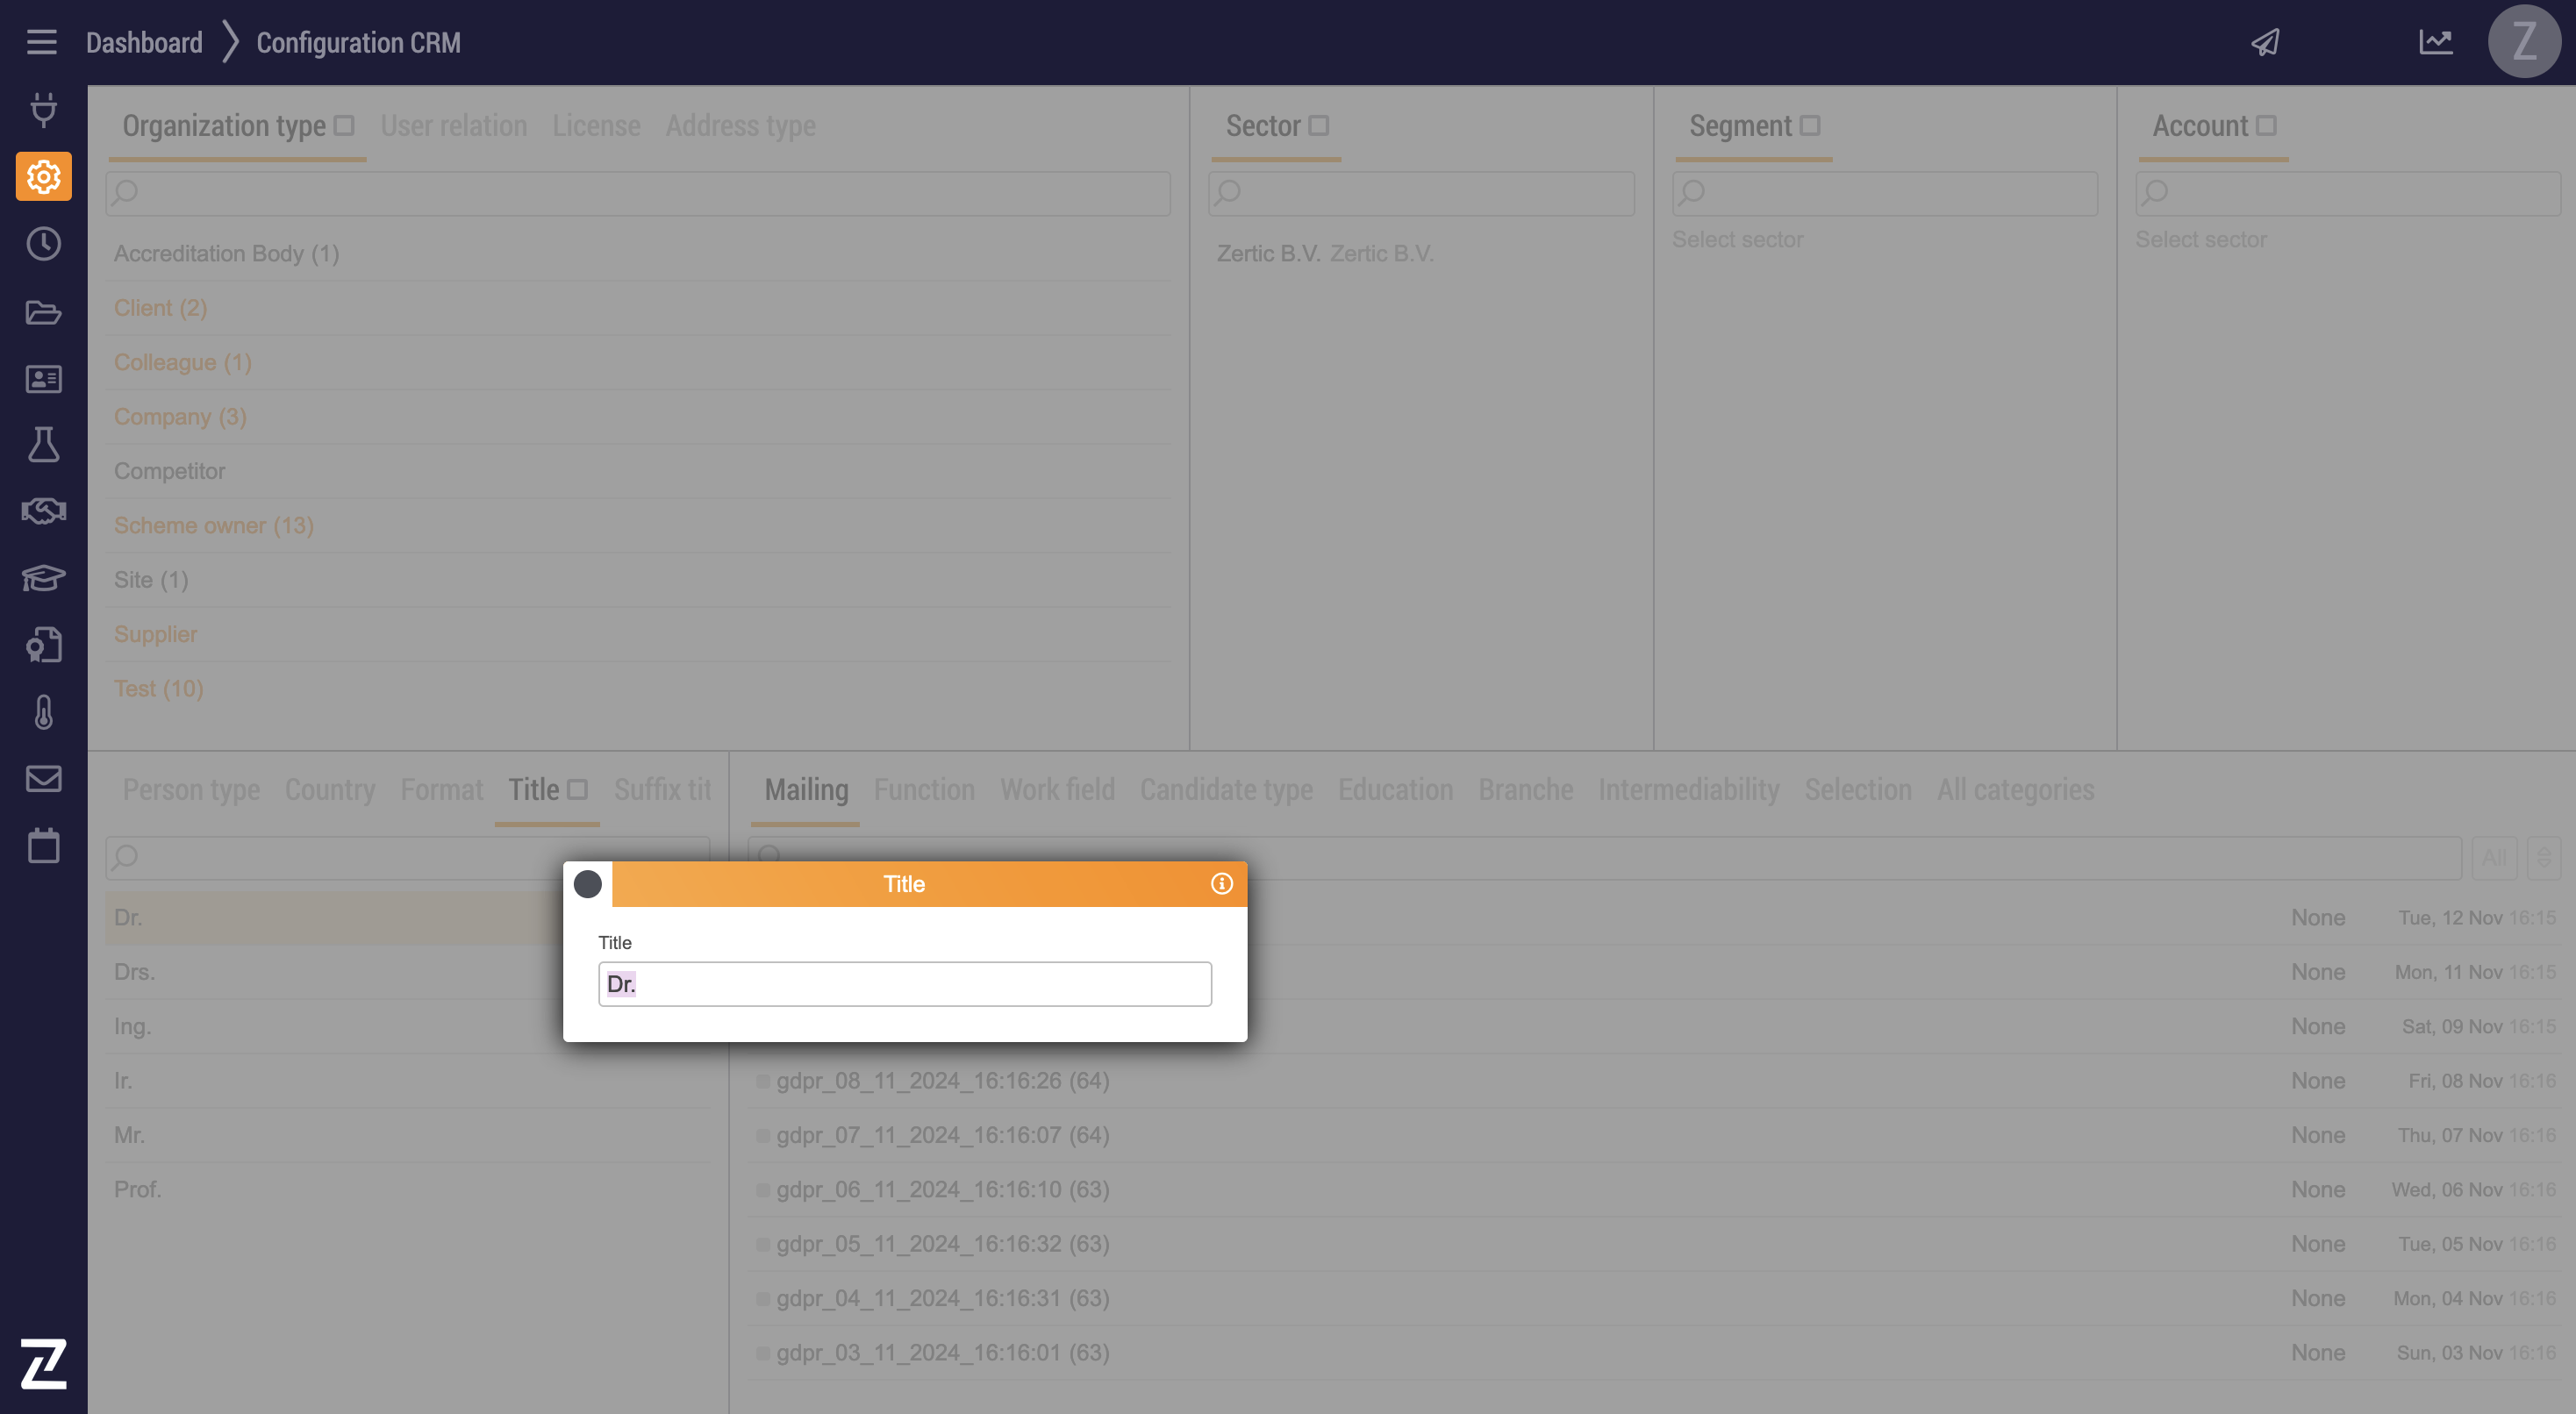This screenshot has height=1414, width=2576.
Task: Open the user avatar Z menu
Action: pyautogui.click(x=2523, y=42)
